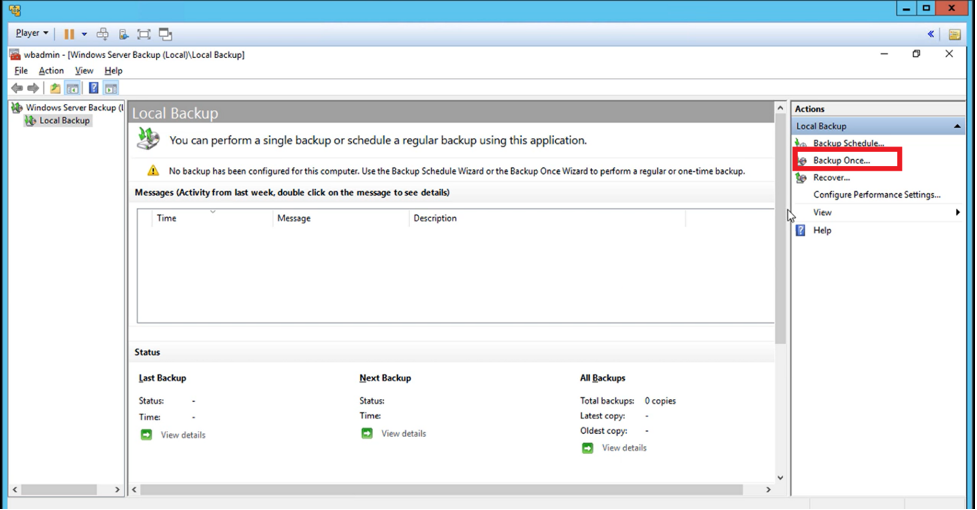
Task: Click View details under Last Backup
Action: [183, 435]
